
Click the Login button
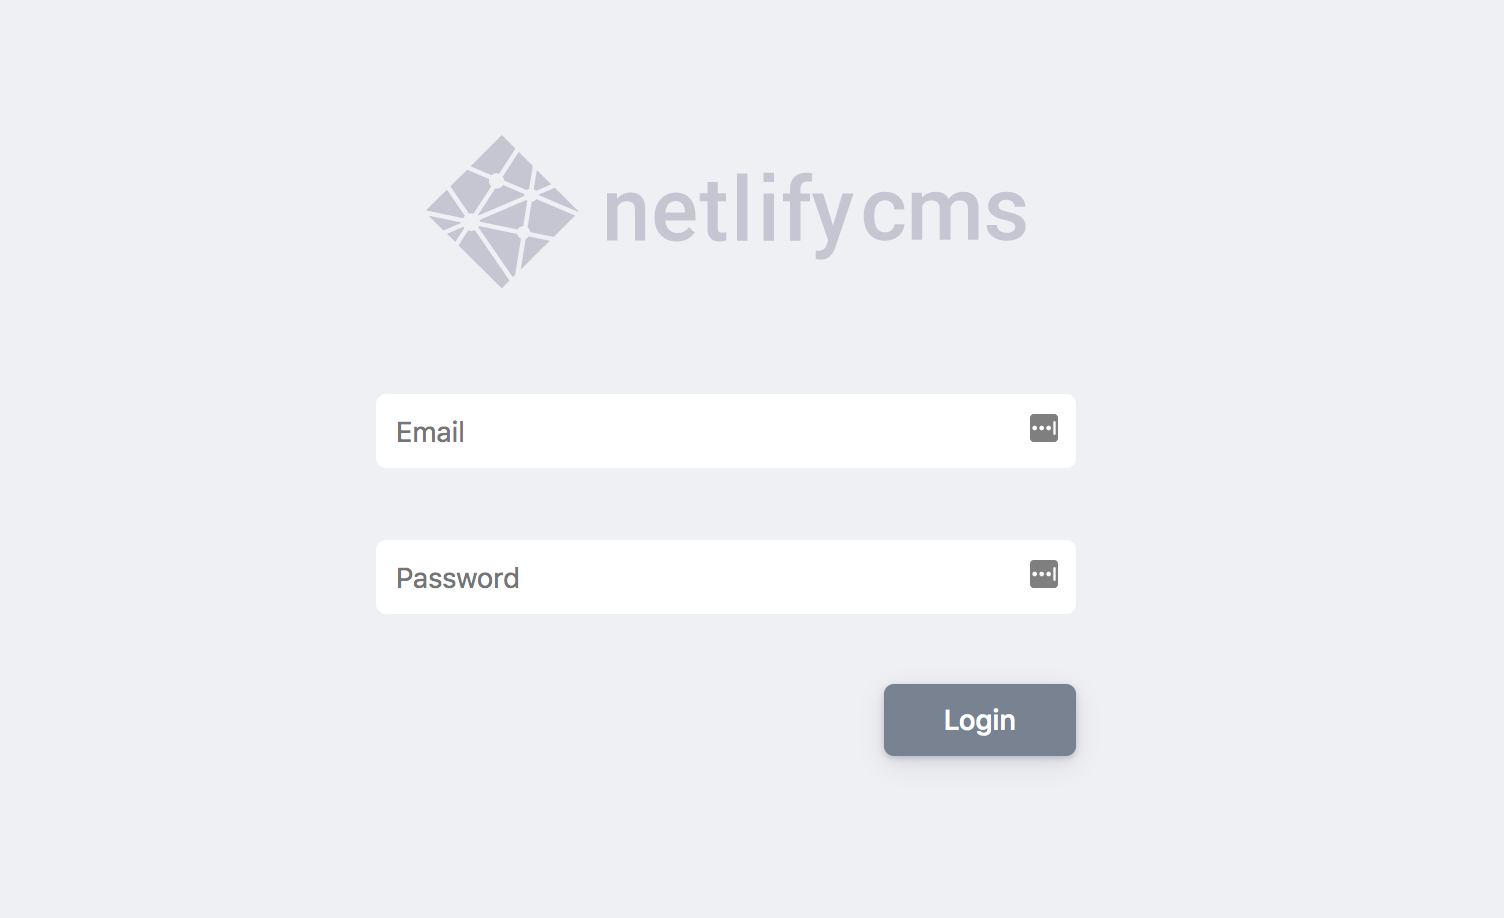pos(980,720)
